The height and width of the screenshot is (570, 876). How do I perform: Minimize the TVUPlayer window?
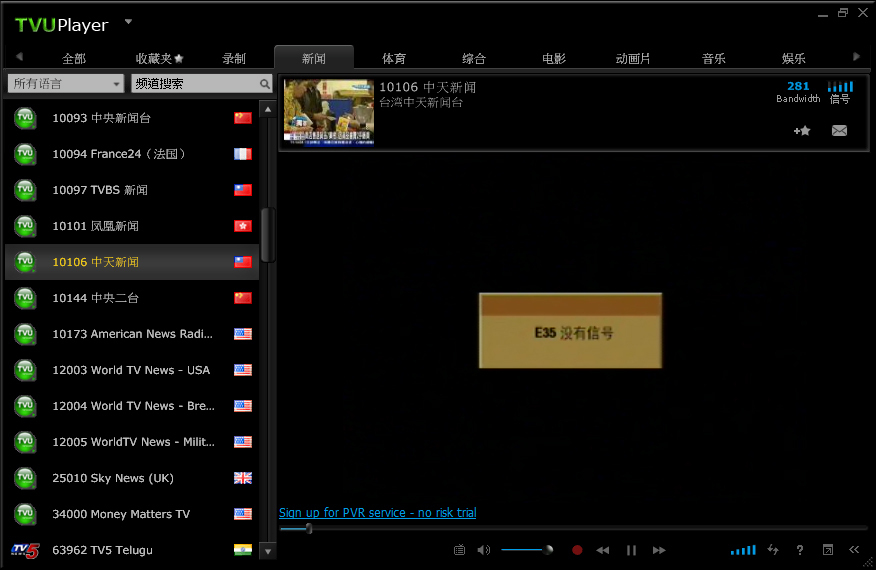point(823,15)
